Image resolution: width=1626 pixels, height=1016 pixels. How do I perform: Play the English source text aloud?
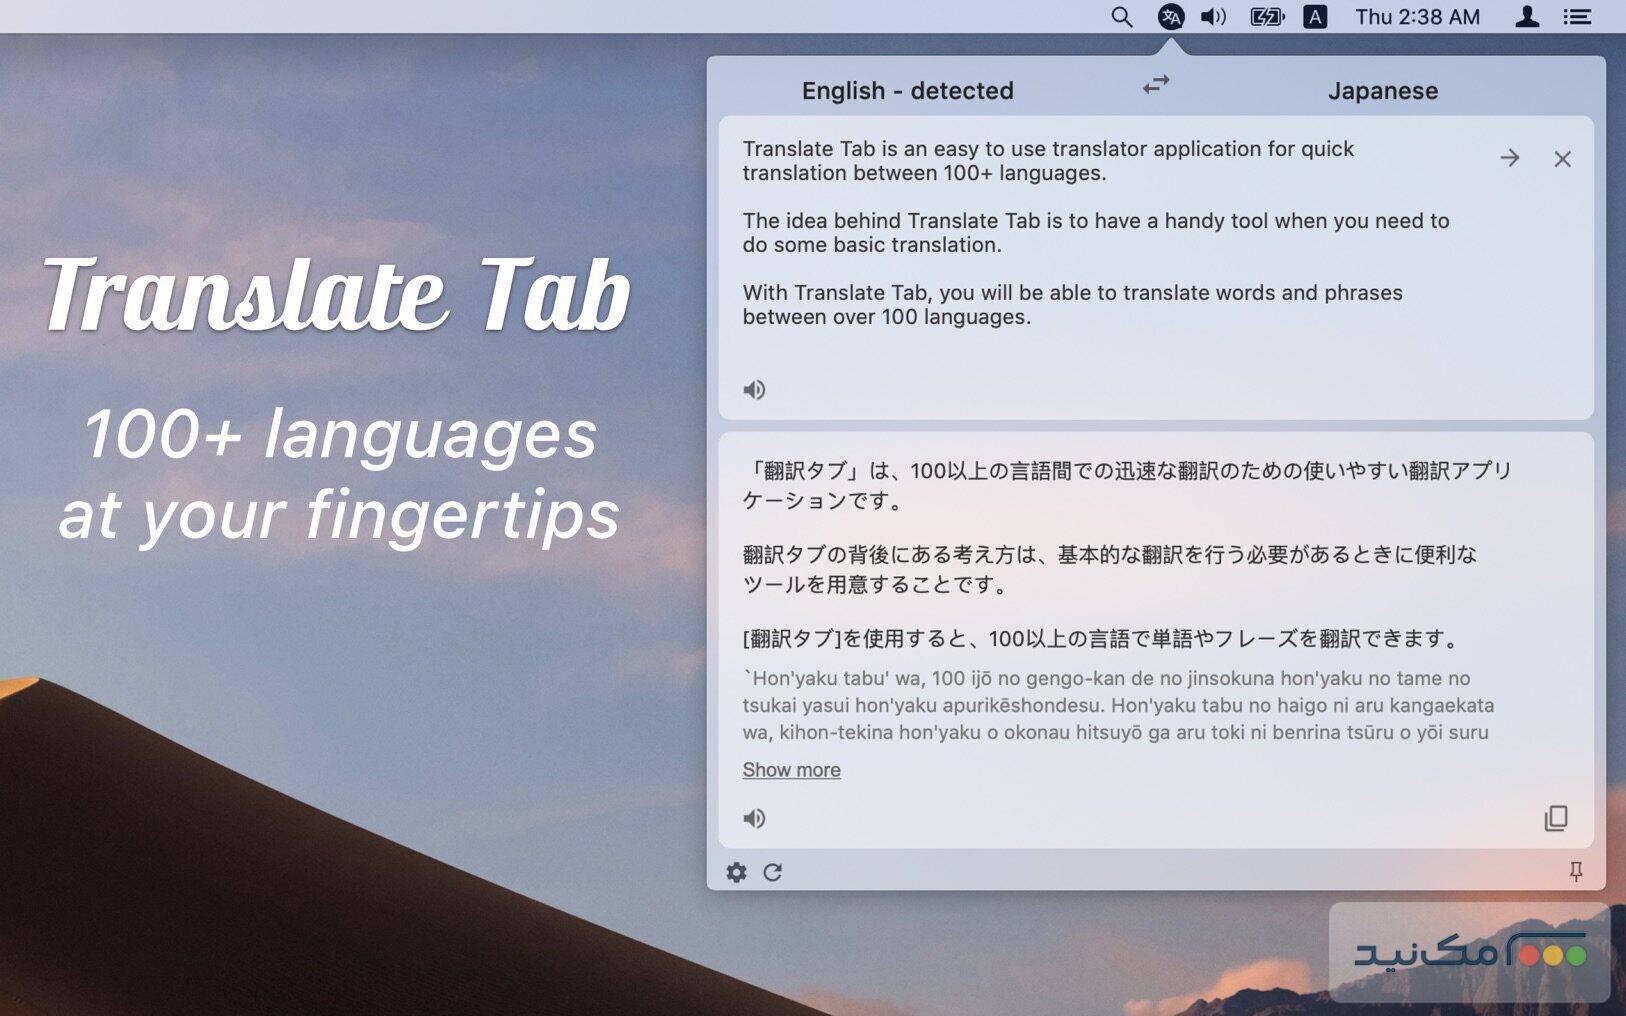[755, 389]
